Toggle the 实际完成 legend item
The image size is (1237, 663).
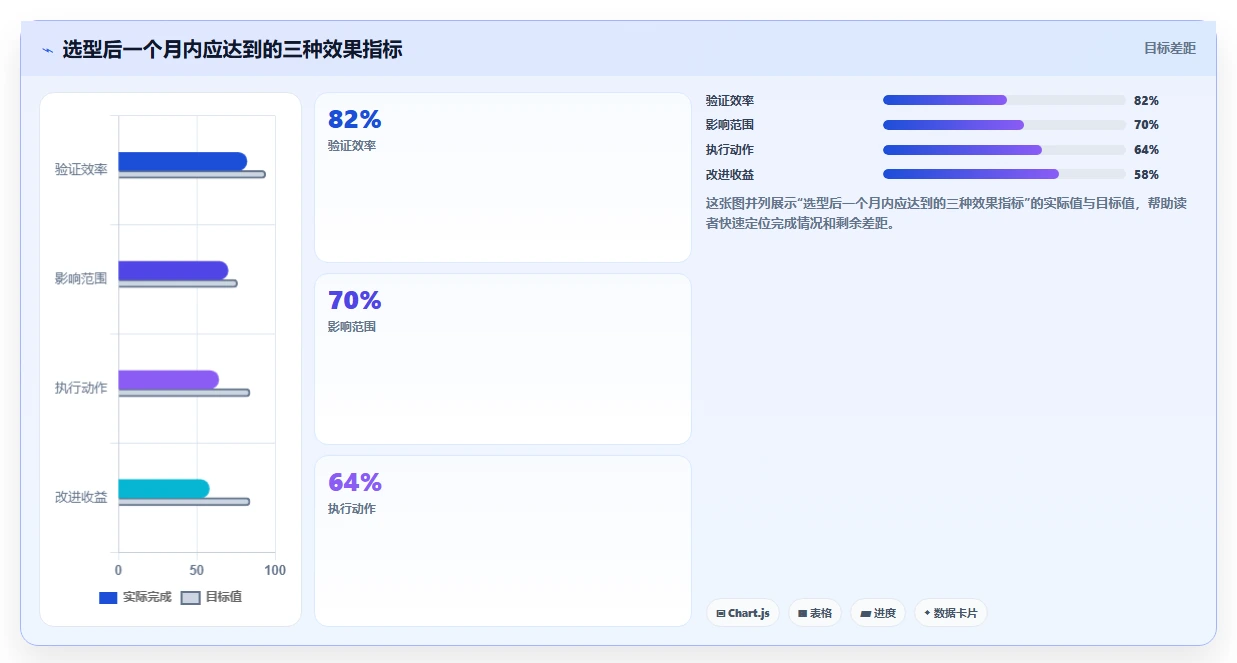click(135, 597)
